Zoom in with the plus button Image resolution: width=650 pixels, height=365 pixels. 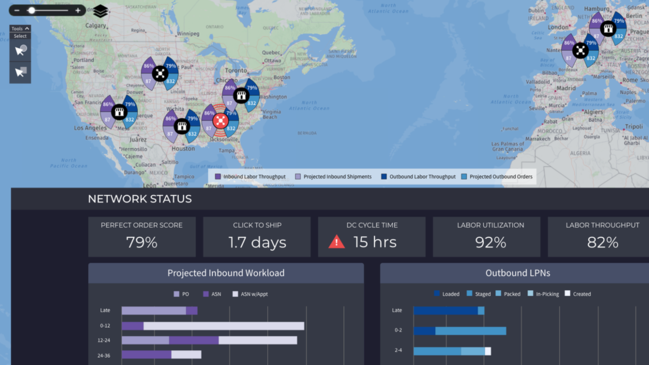tap(78, 10)
